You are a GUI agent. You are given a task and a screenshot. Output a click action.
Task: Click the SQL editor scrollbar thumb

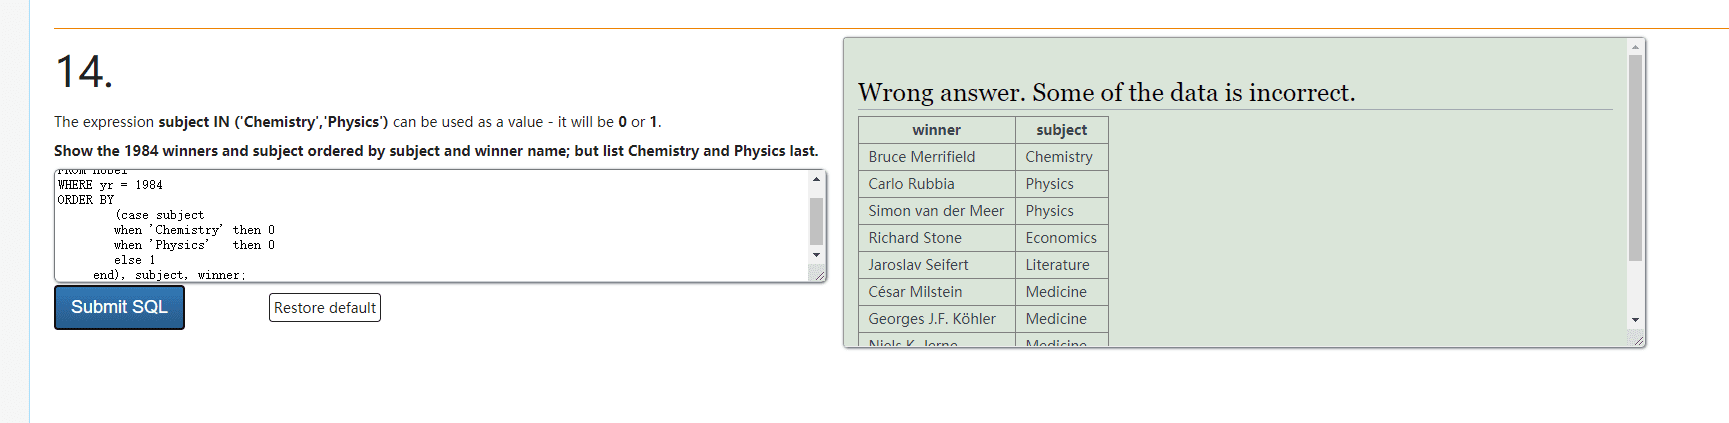coord(816,220)
